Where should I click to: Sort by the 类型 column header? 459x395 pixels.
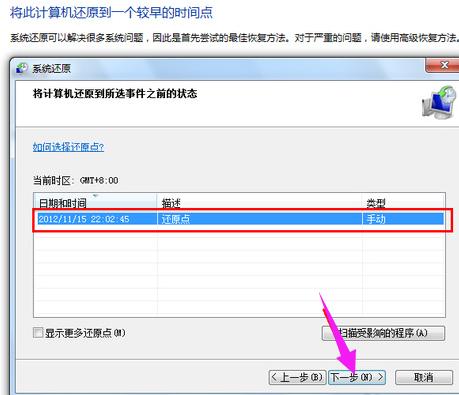(x=403, y=202)
